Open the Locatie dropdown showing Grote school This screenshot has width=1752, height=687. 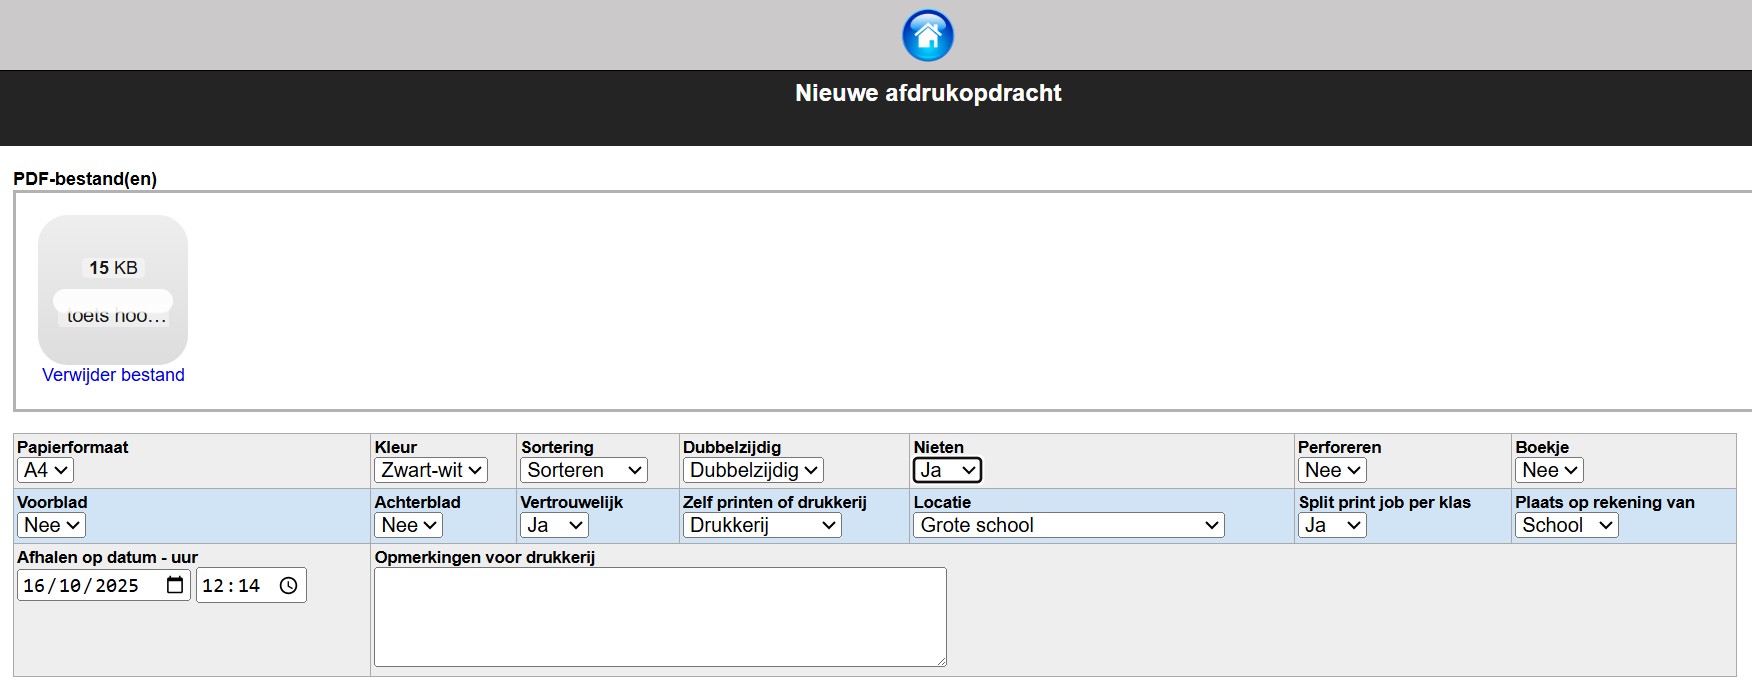pos(1068,525)
